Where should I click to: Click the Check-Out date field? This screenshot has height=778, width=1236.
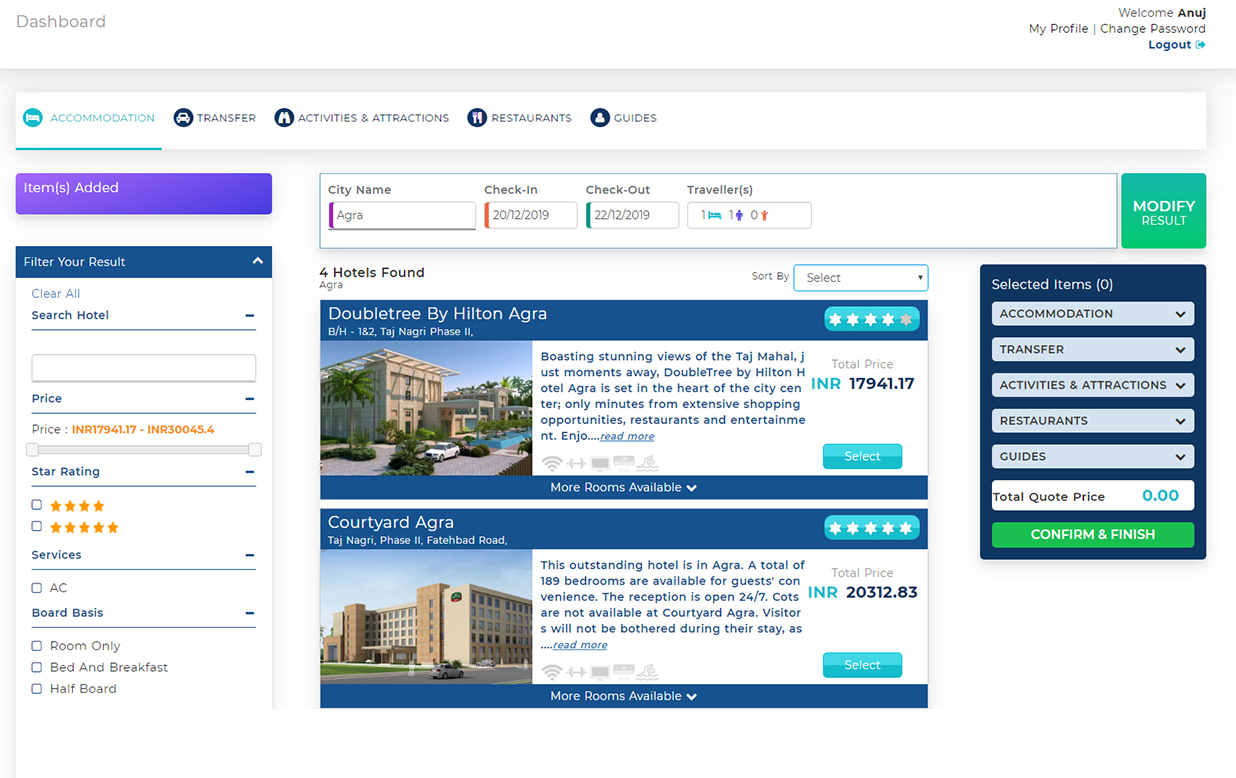[x=633, y=215]
